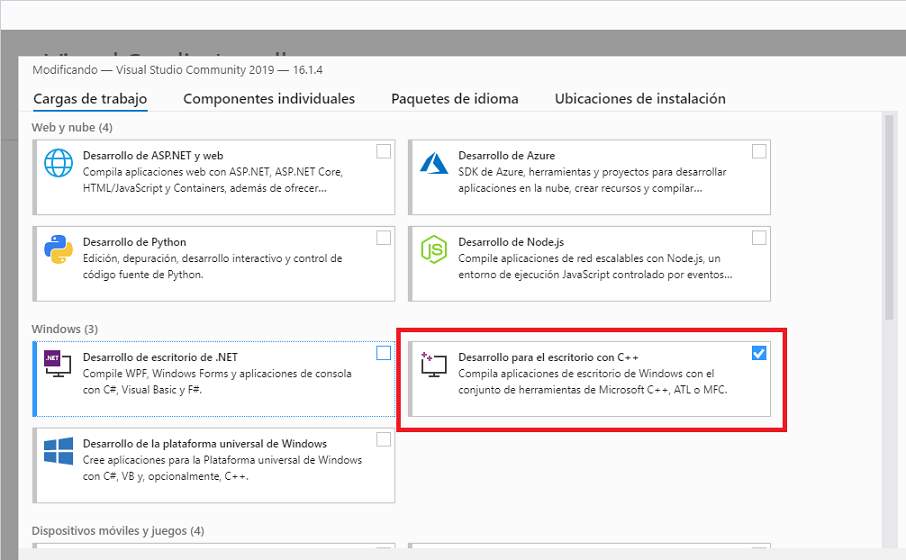Check the Desarrollo de Node.js workload

[759, 238]
